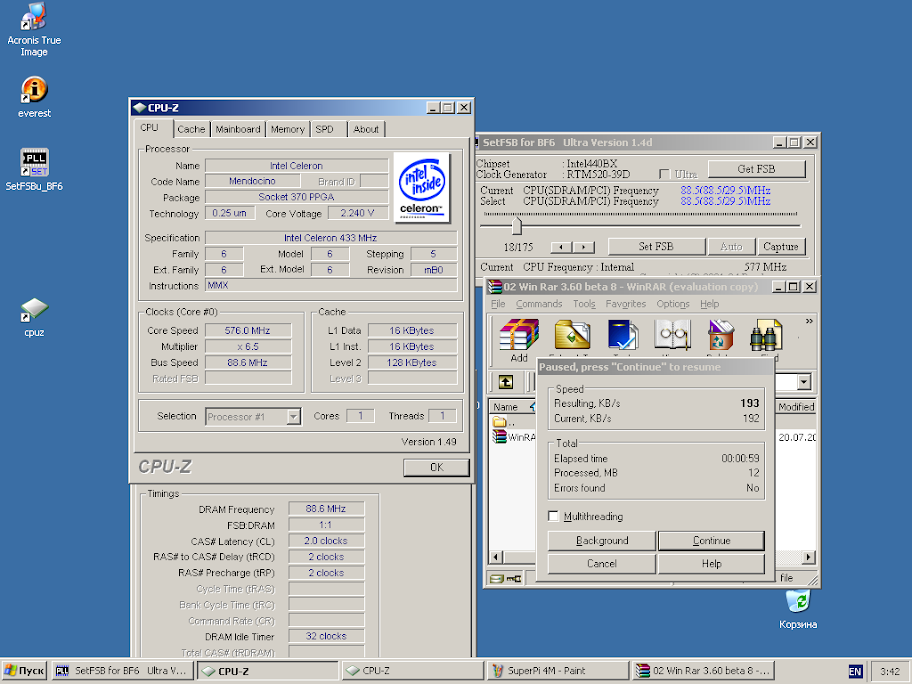
Task: Click the WinRAR Delete icon
Action: coord(720,337)
